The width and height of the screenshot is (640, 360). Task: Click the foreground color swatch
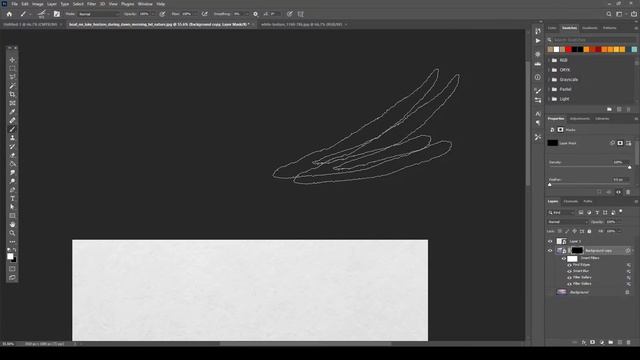pos(10,256)
